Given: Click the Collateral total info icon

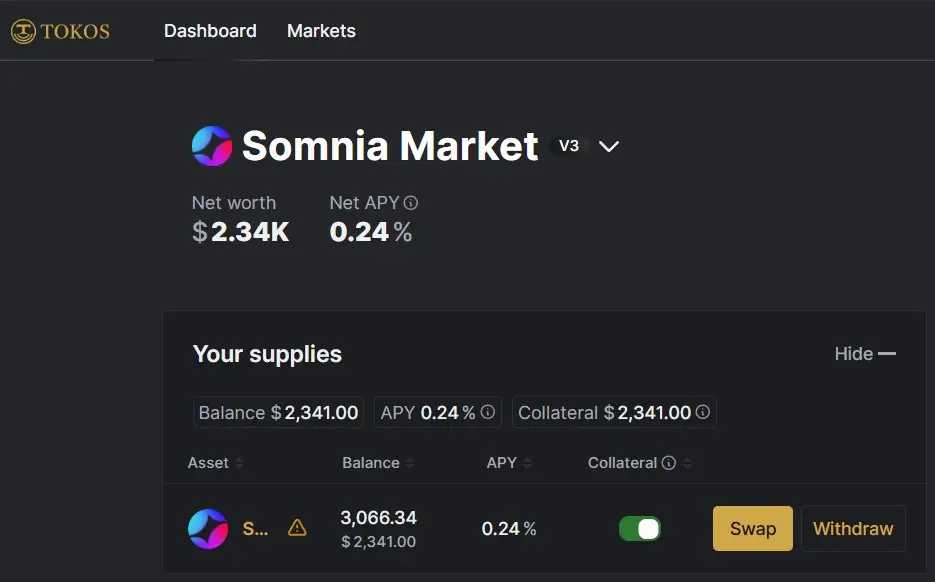Looking at the screenshot, I should [x=703, y=412].
